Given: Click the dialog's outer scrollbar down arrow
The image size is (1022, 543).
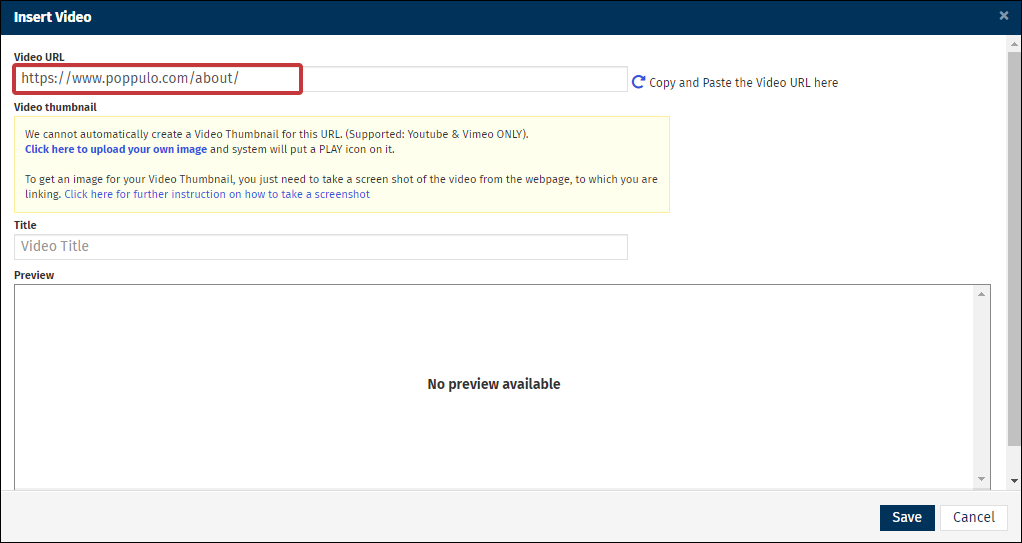Looking at the screenshot, I should [x=1014, y=482].
